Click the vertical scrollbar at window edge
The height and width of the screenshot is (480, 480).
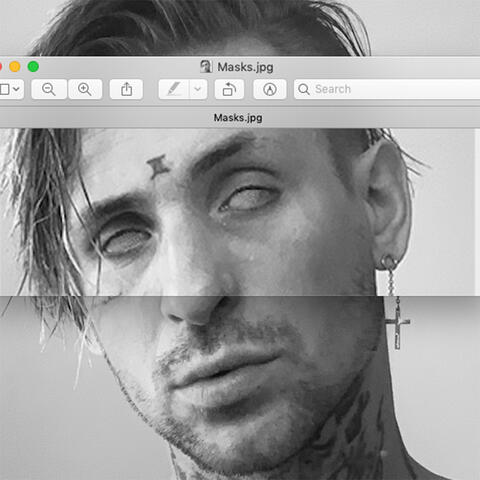point(478,212)
